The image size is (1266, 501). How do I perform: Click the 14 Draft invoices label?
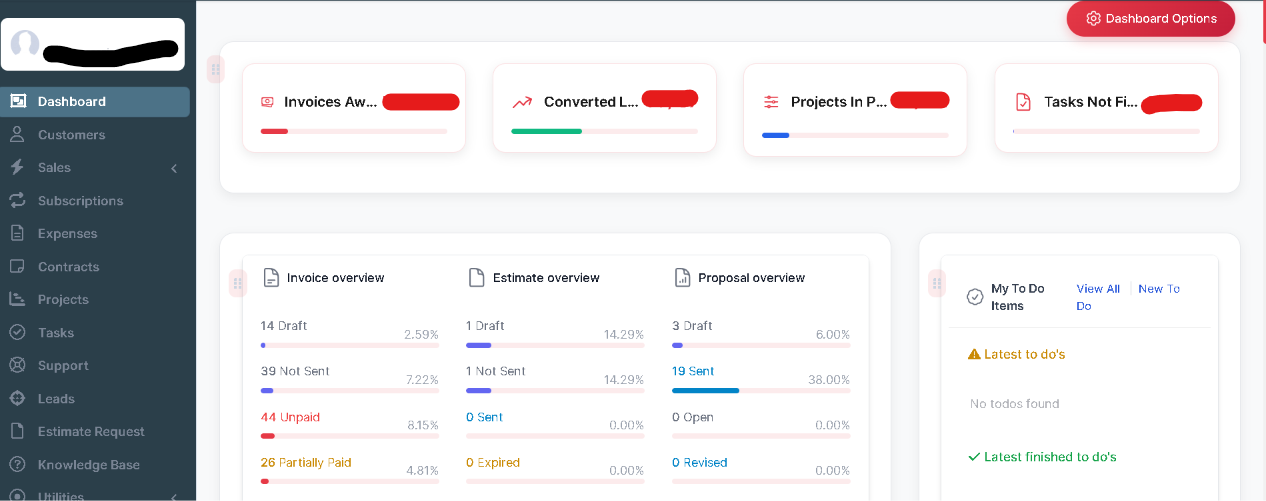(284, 326)
